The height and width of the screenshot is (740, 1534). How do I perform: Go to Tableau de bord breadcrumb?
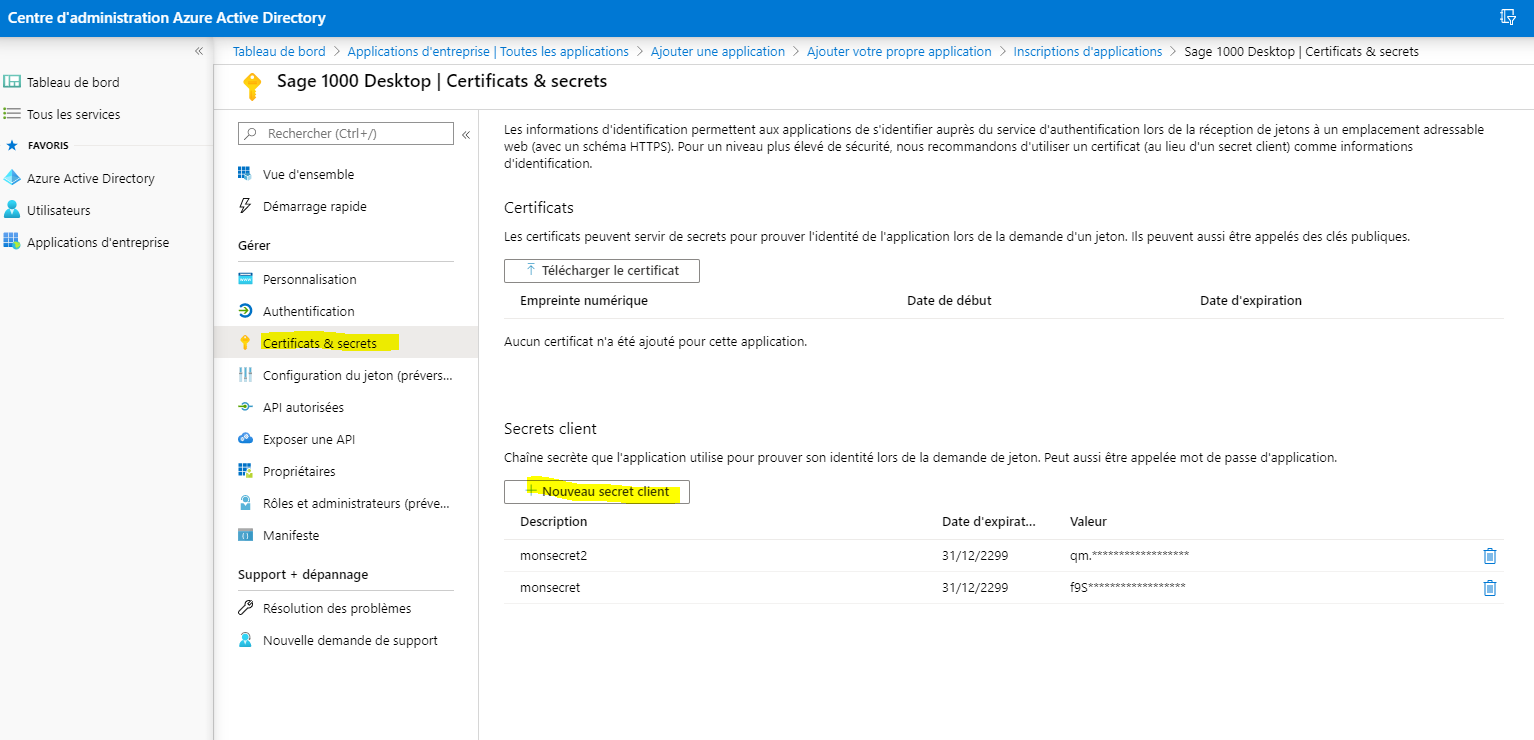click(x=279, y=51)
